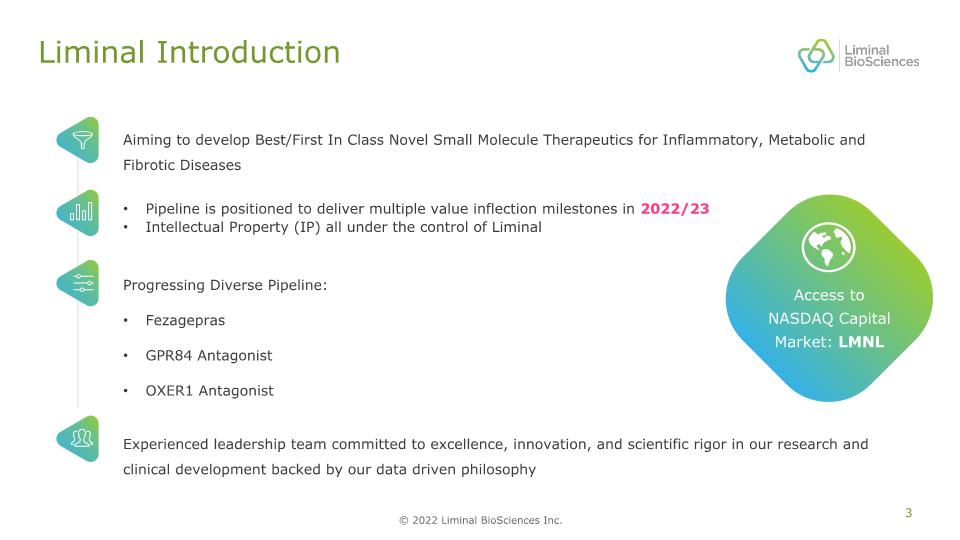
Task: Click the Experienced leadership team paragraph
Action: 495,456
